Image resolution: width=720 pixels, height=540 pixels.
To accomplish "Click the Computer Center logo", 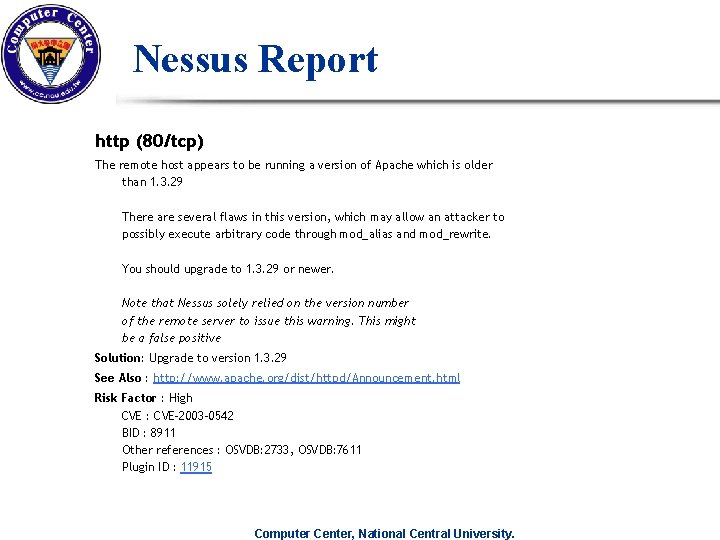I will pos(51,54).
